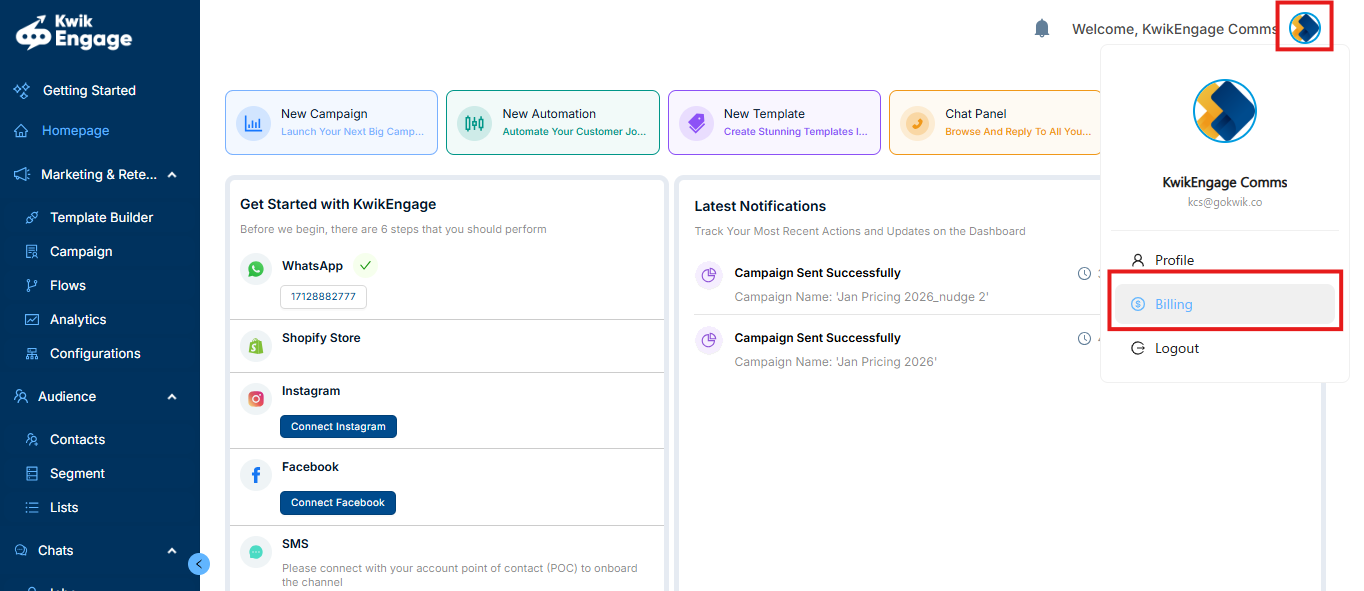Viewport: 1364px width, 591px height.
Task: Click the 'Jan Pricing 2026_nudge 2' notification icon
Action: pyautogui.click(x=709, y=275)
